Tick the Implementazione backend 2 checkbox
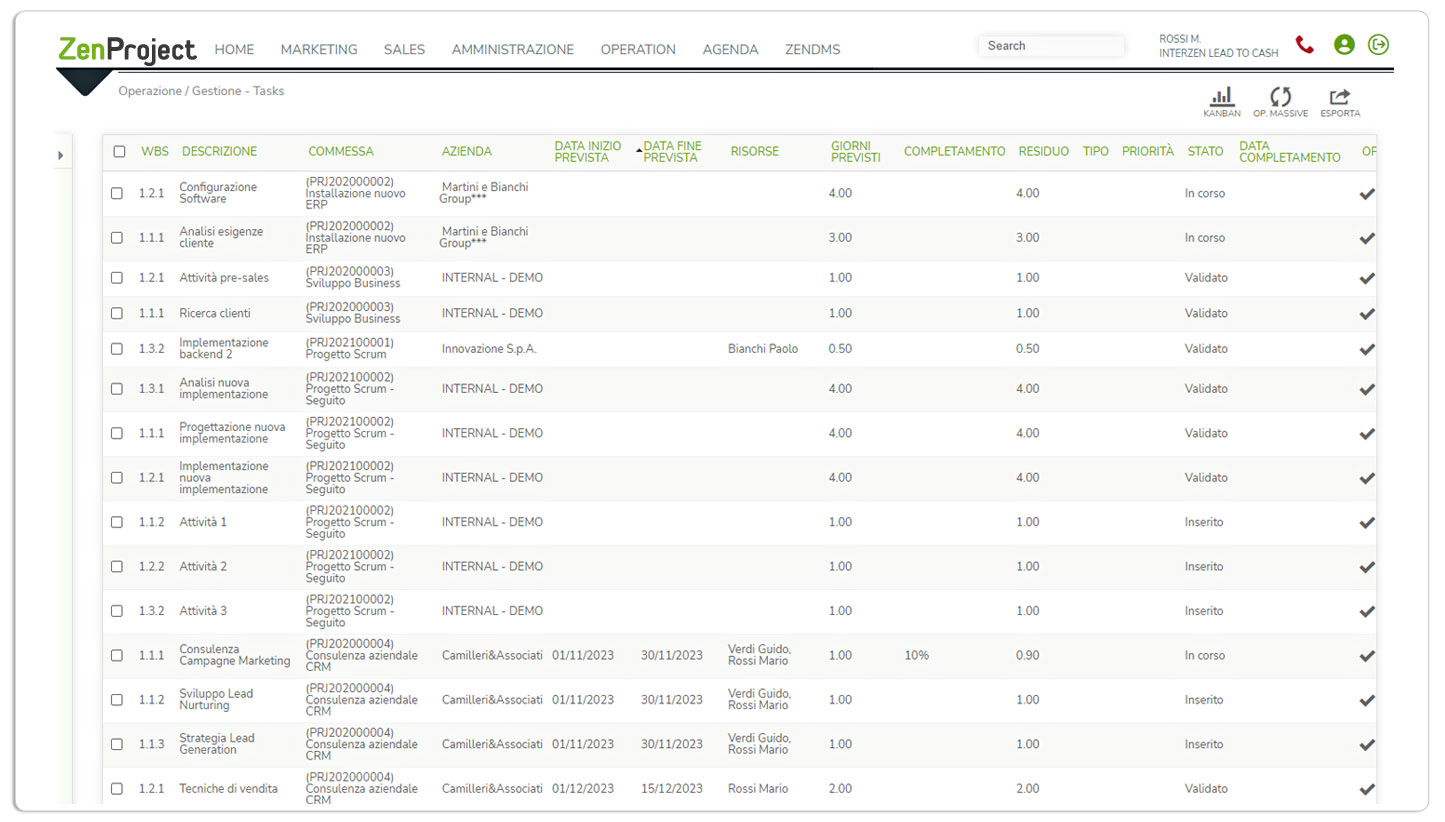Screen dimensions: 1445x822 (x=117, y=349)
